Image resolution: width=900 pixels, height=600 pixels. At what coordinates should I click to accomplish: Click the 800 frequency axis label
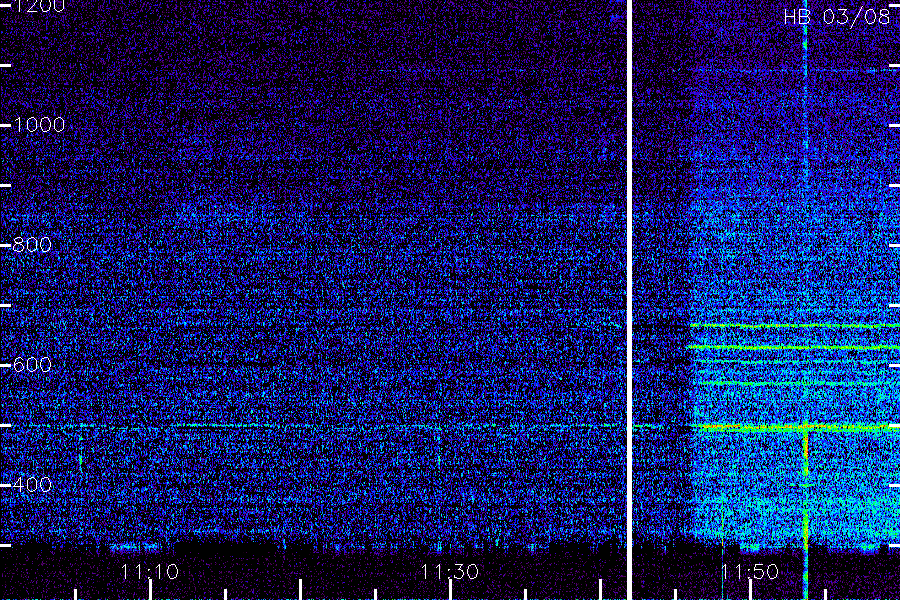click(32, 245)
